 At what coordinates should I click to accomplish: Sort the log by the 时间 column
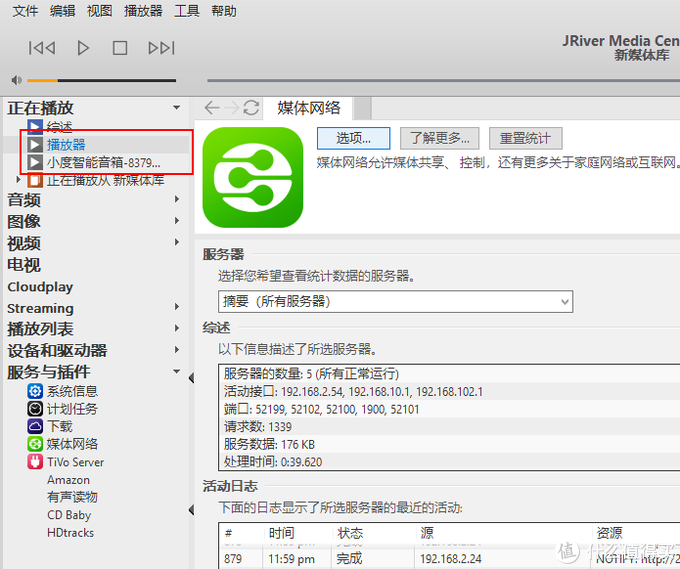point(298,533)
